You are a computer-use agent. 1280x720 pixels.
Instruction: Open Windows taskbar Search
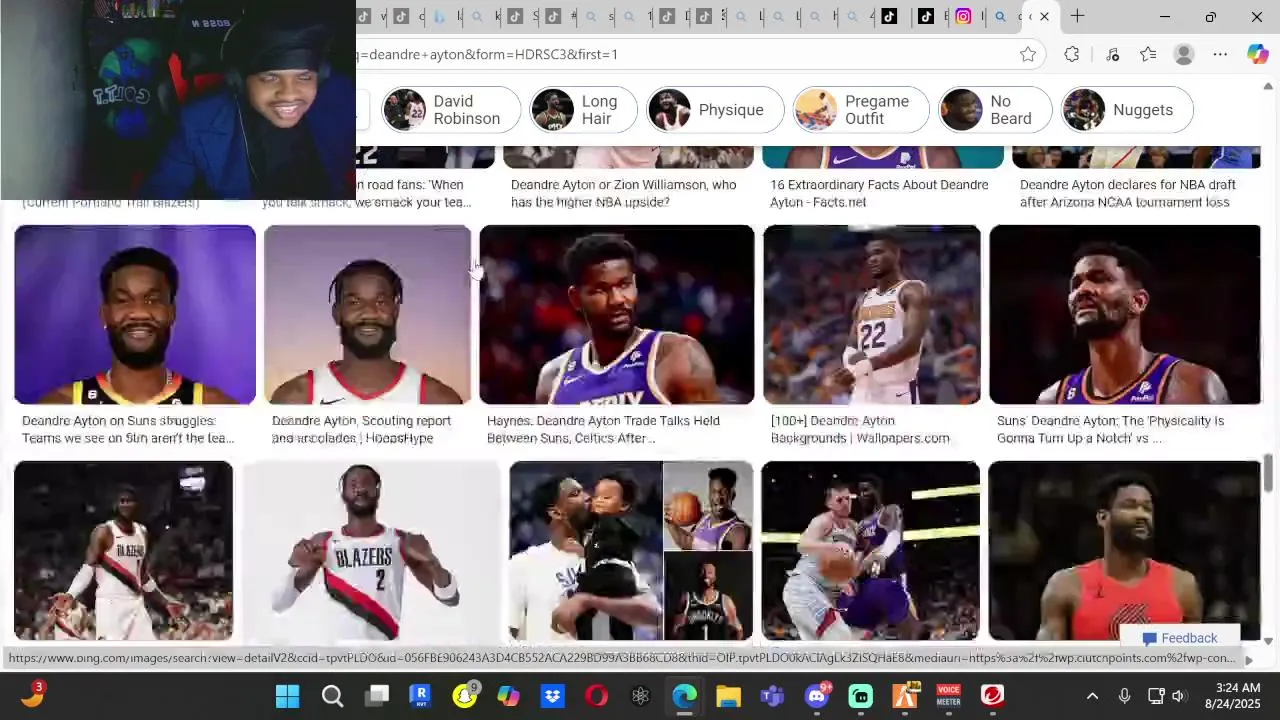[332, 696]
